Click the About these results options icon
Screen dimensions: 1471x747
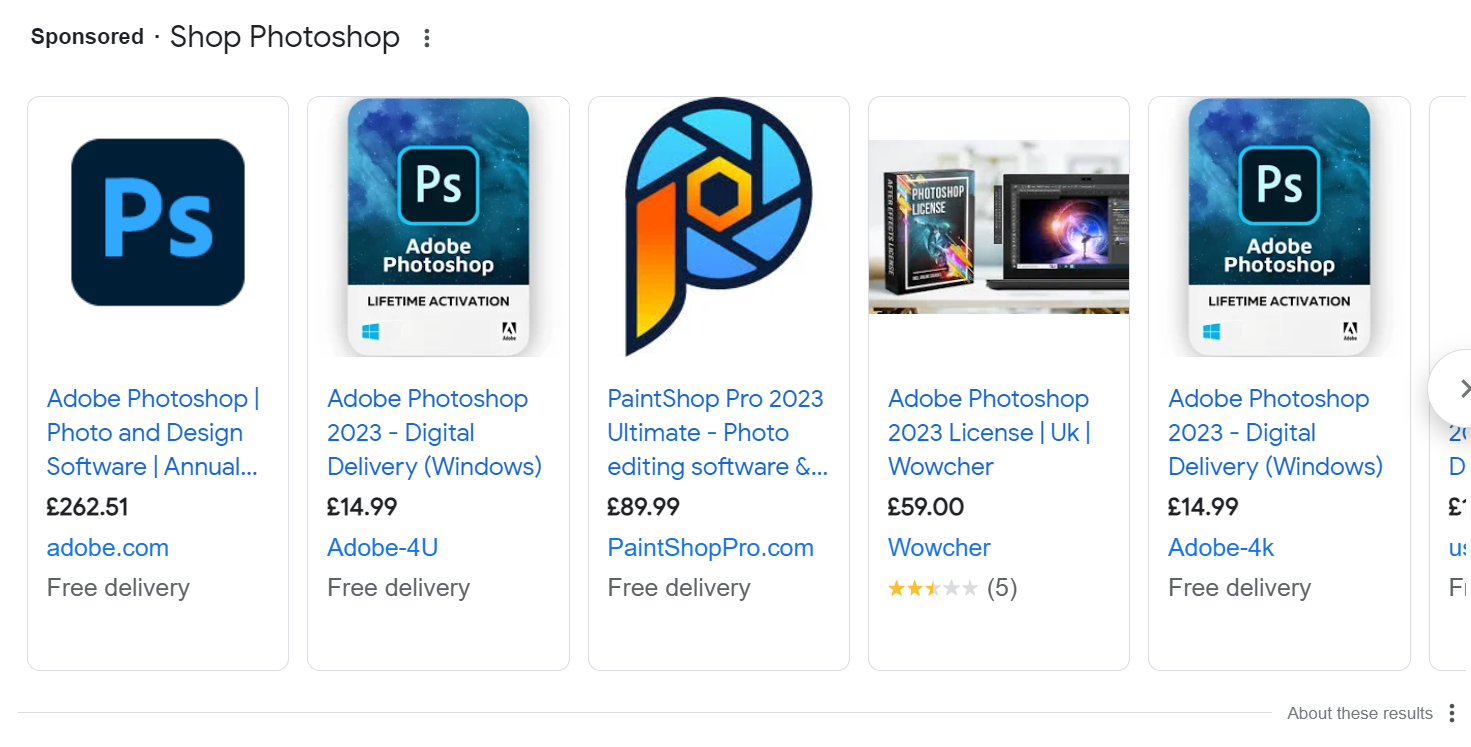pos(1452,713)
